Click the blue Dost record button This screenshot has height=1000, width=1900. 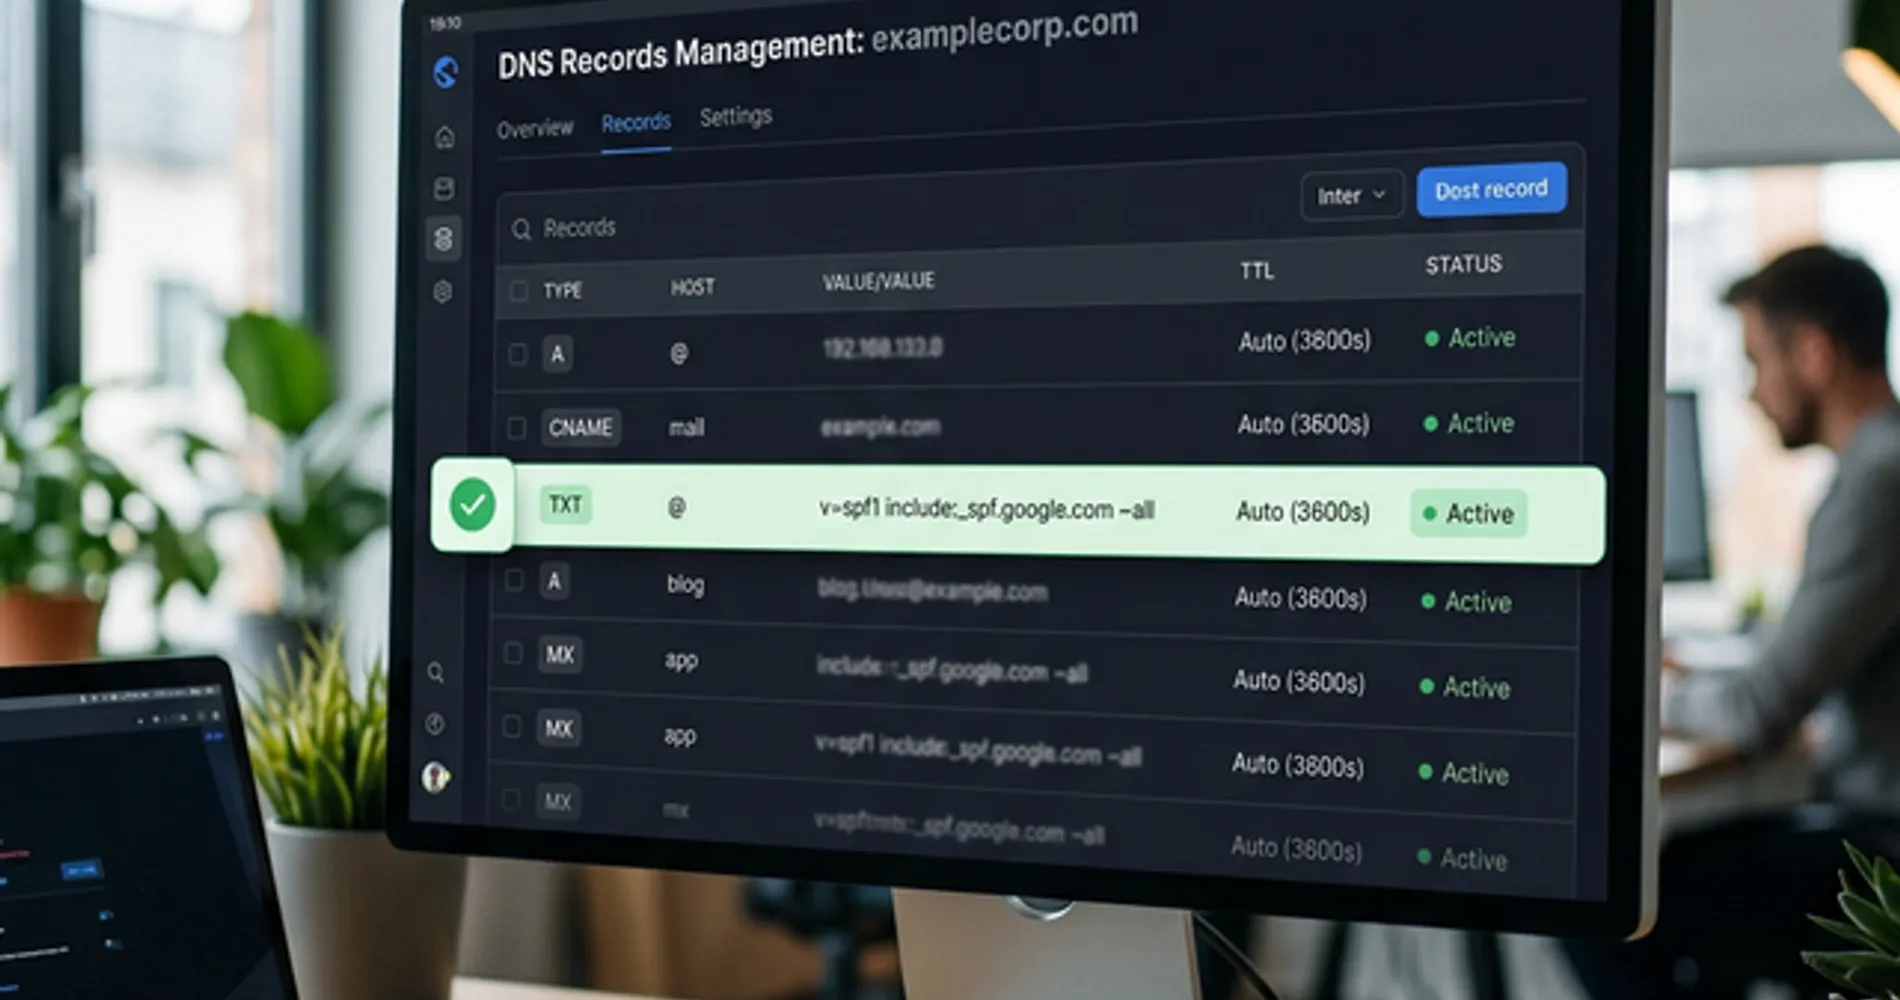1490,190
